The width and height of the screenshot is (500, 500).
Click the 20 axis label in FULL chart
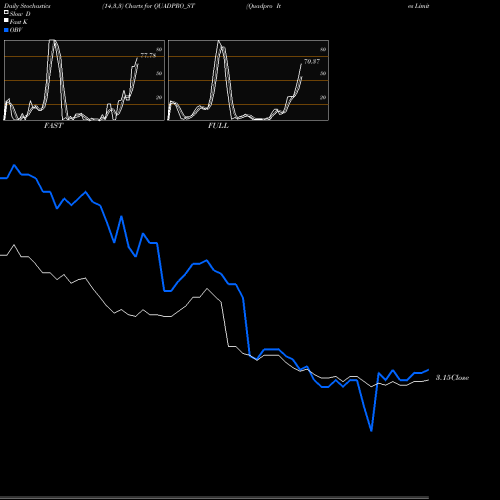[323, 97]
